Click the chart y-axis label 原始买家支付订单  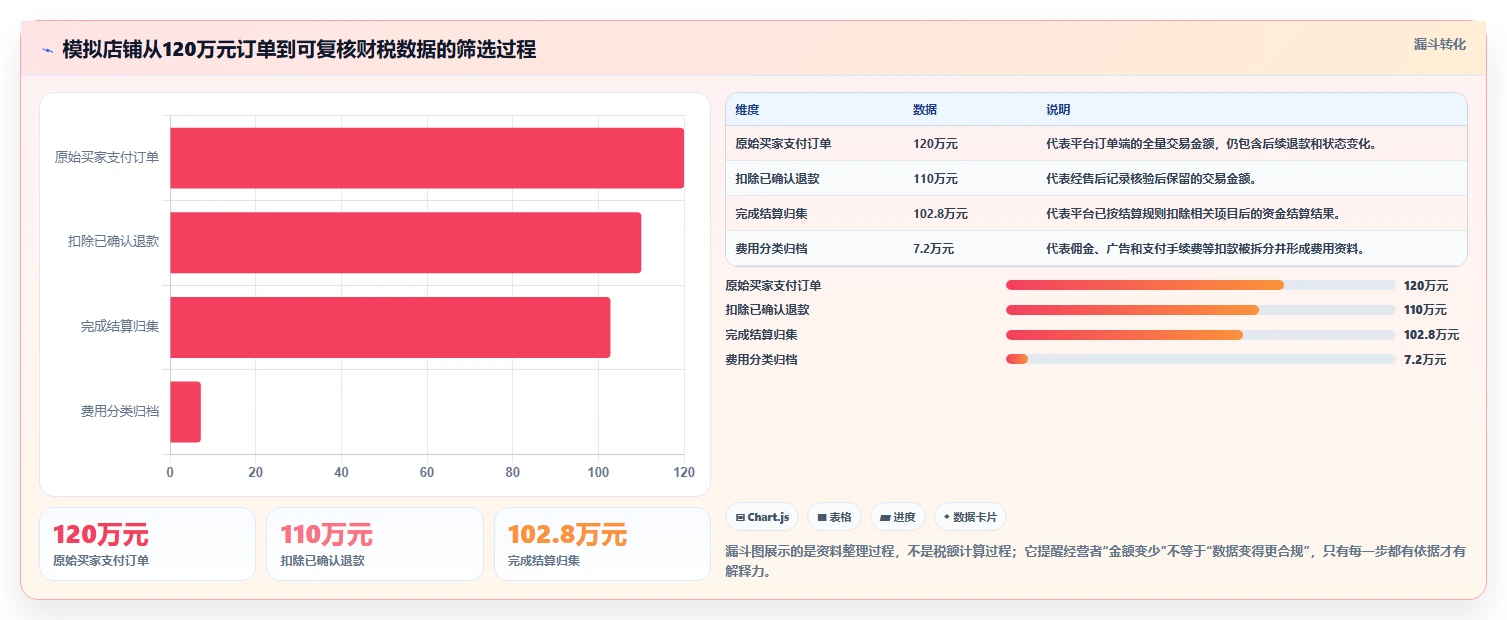coord(107,158)
